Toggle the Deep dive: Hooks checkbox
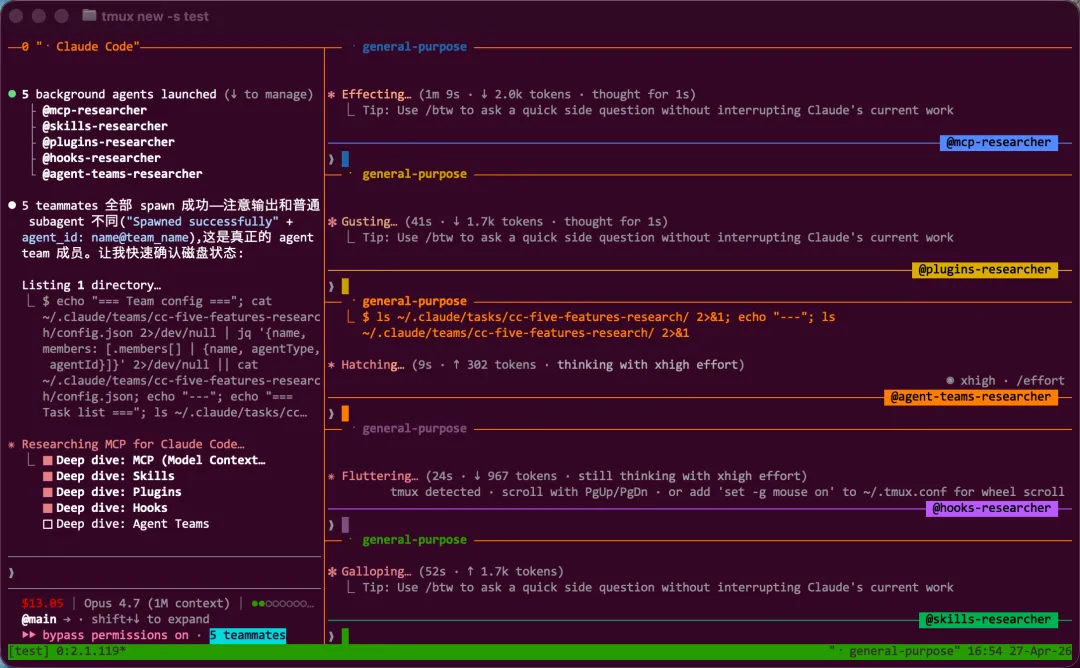Image resolution: width=1080 pixels, height=668 pixels. pos(47,508)
